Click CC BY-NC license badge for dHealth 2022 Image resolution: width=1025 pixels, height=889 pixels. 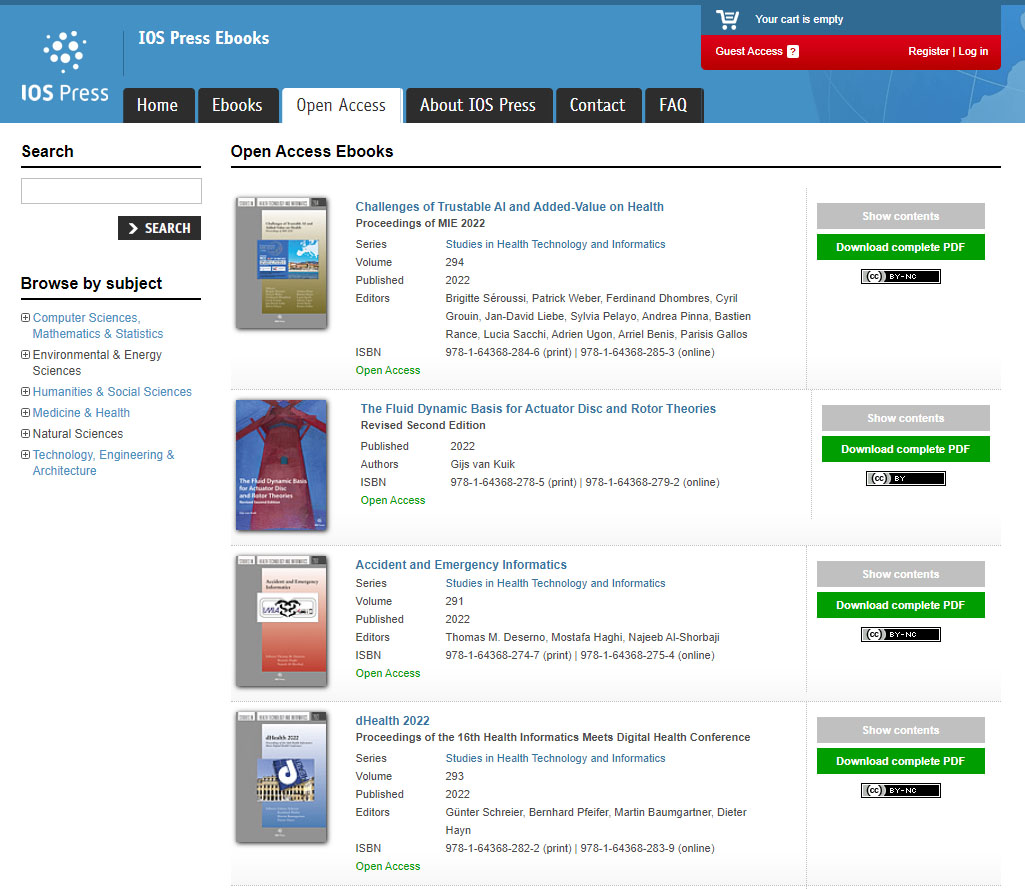pyautogui.click(x=900, y=791)
